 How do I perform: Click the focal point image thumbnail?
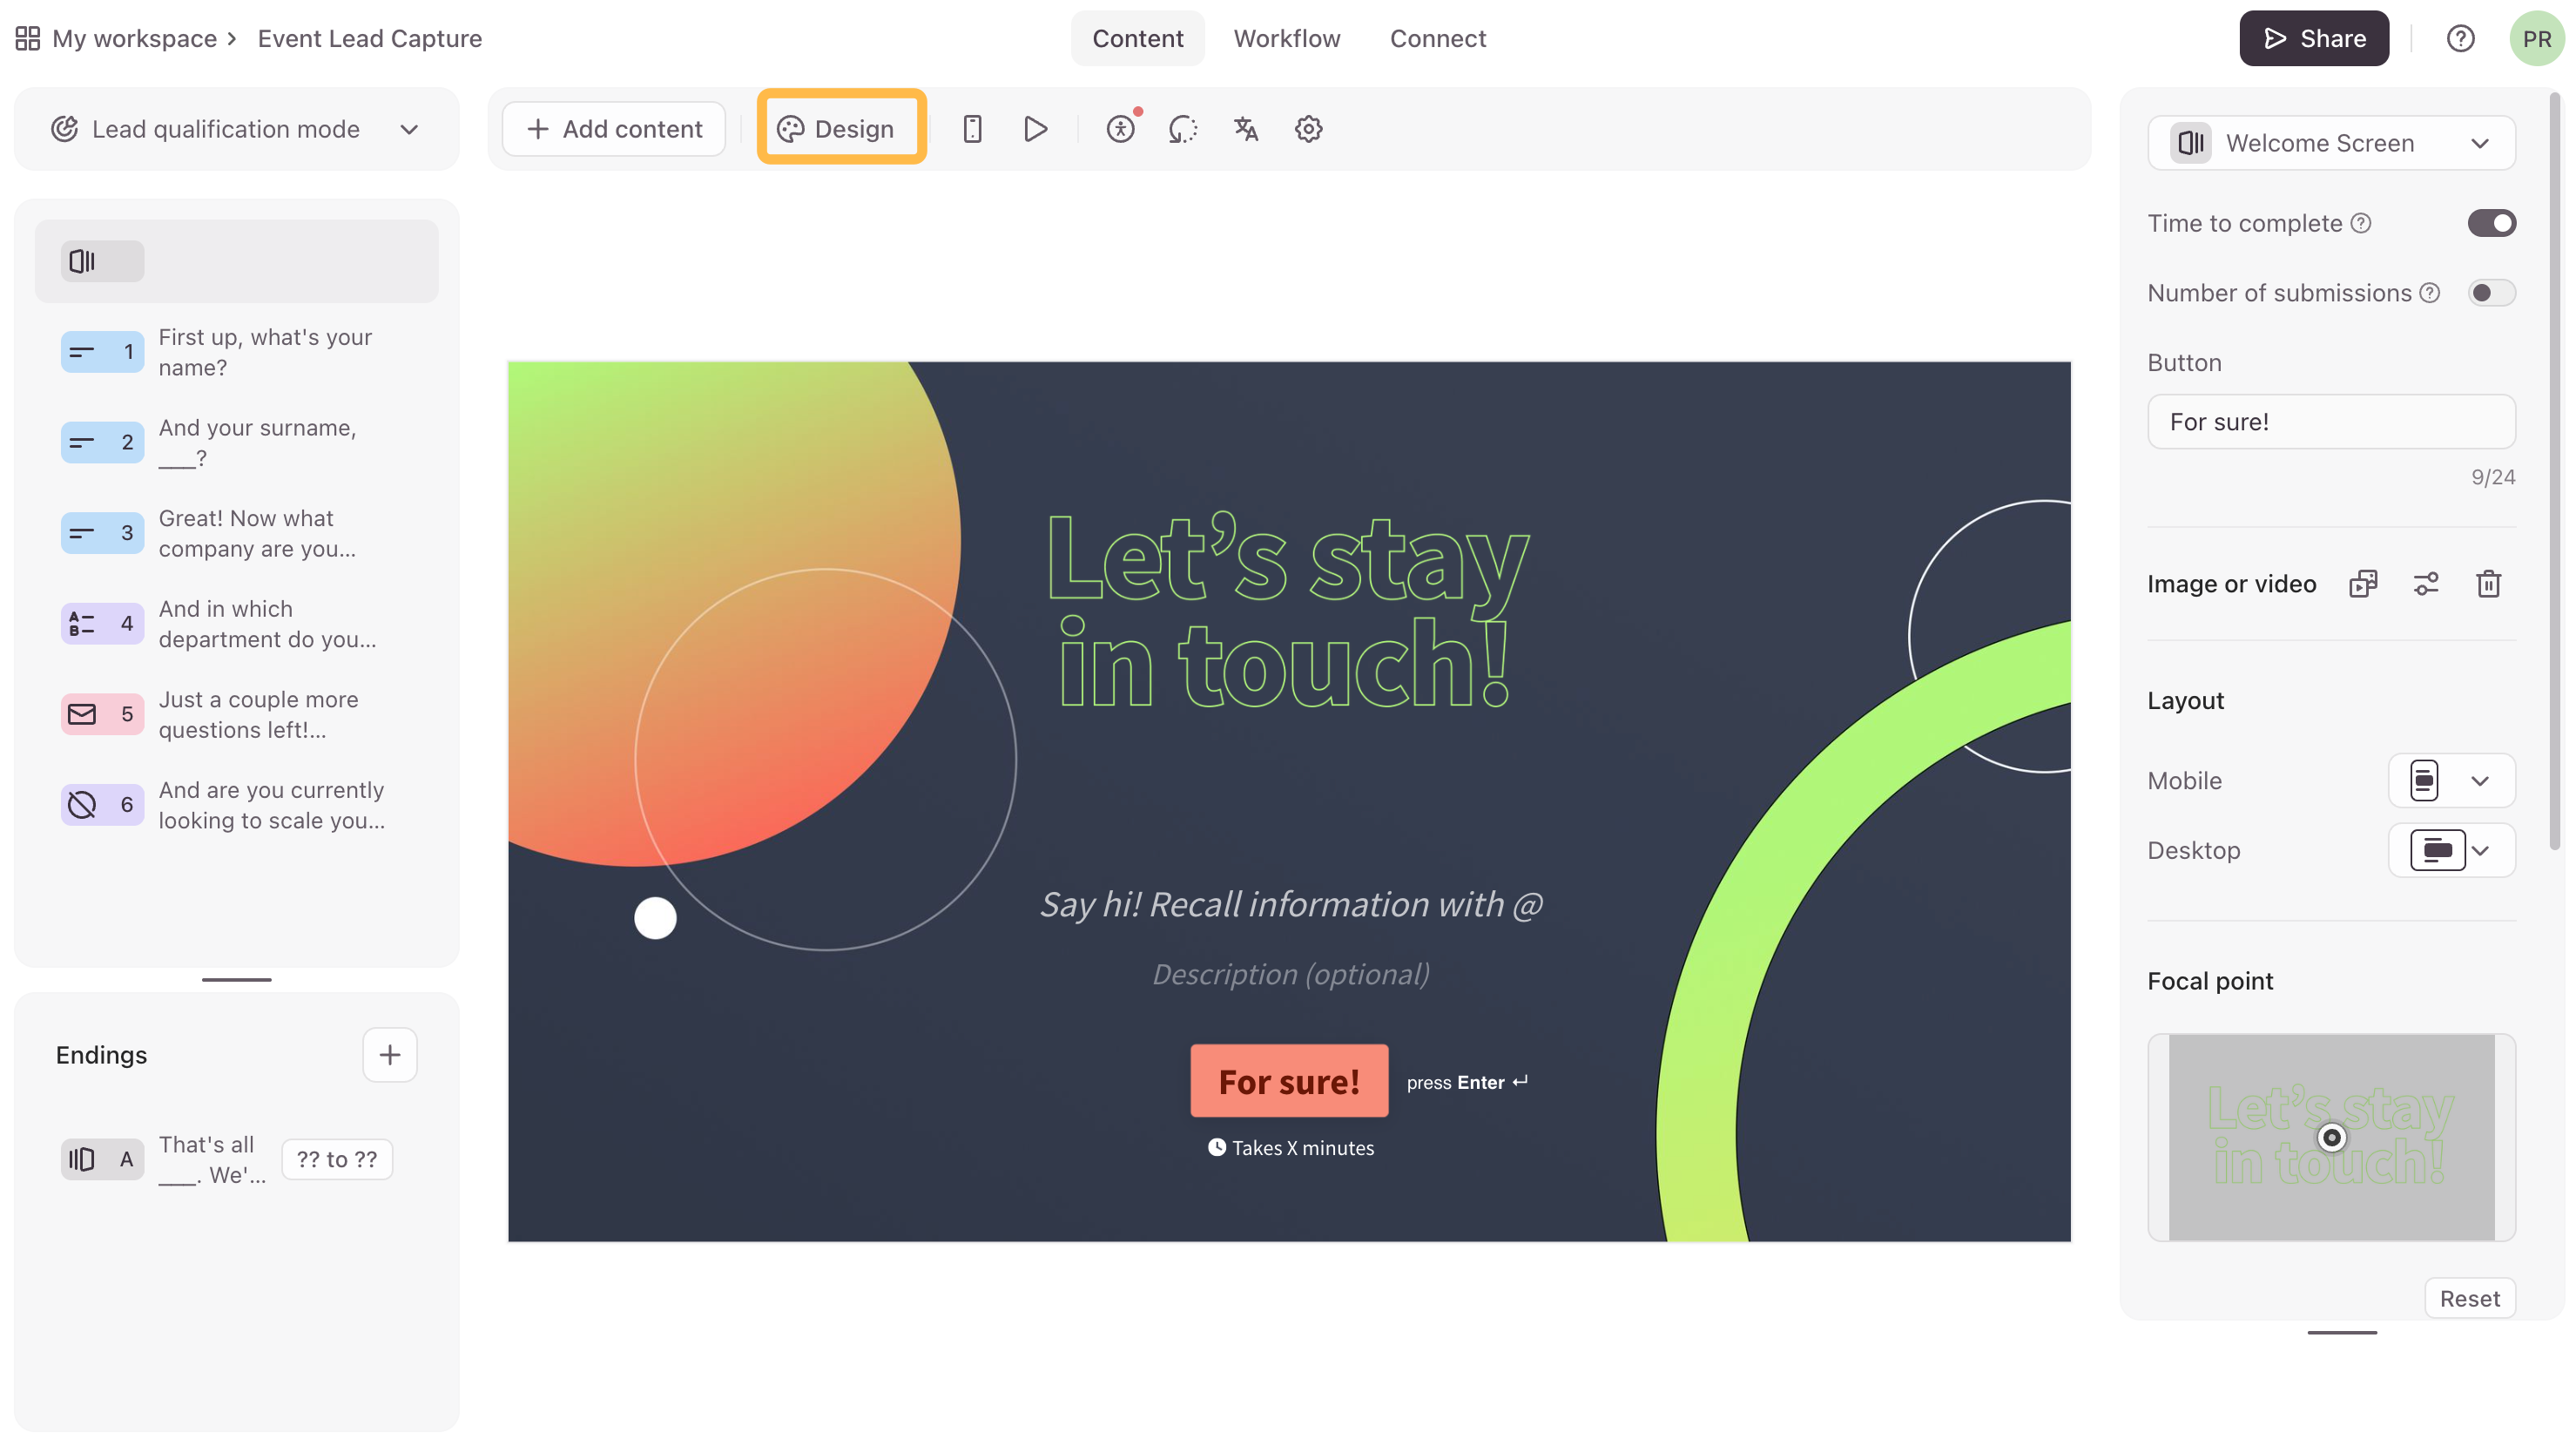[2331, 1137]
